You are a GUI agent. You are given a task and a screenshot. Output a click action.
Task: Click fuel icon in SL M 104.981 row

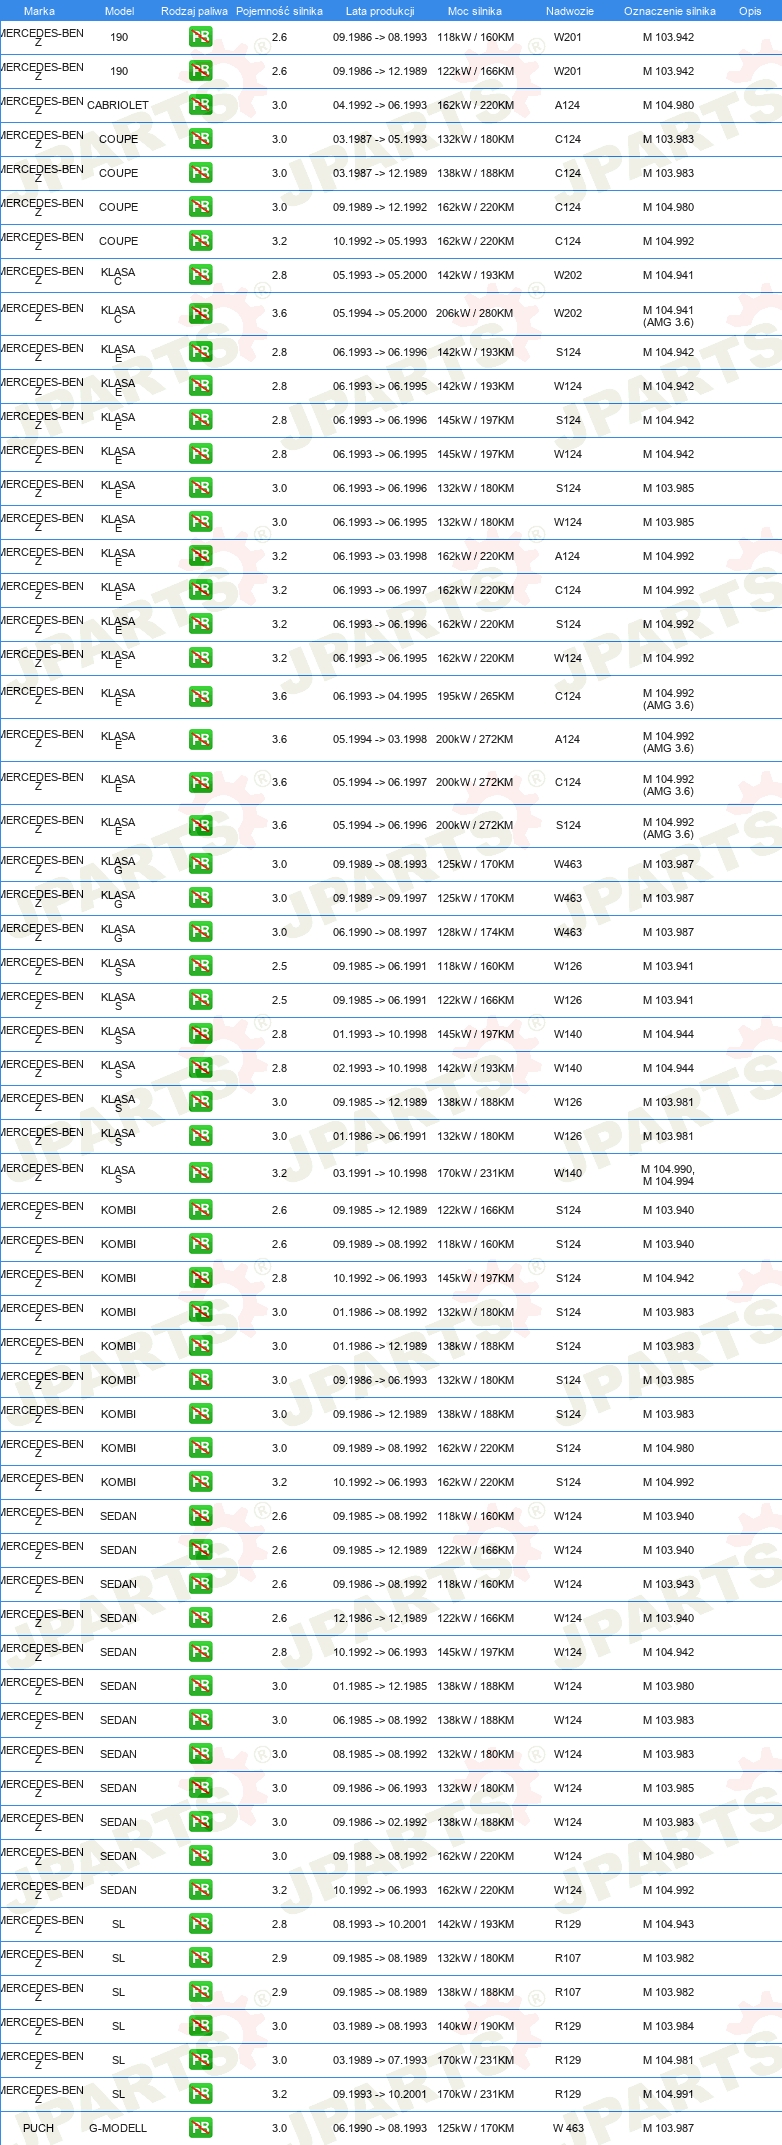pyautogui.click(x=200, y=2060)
